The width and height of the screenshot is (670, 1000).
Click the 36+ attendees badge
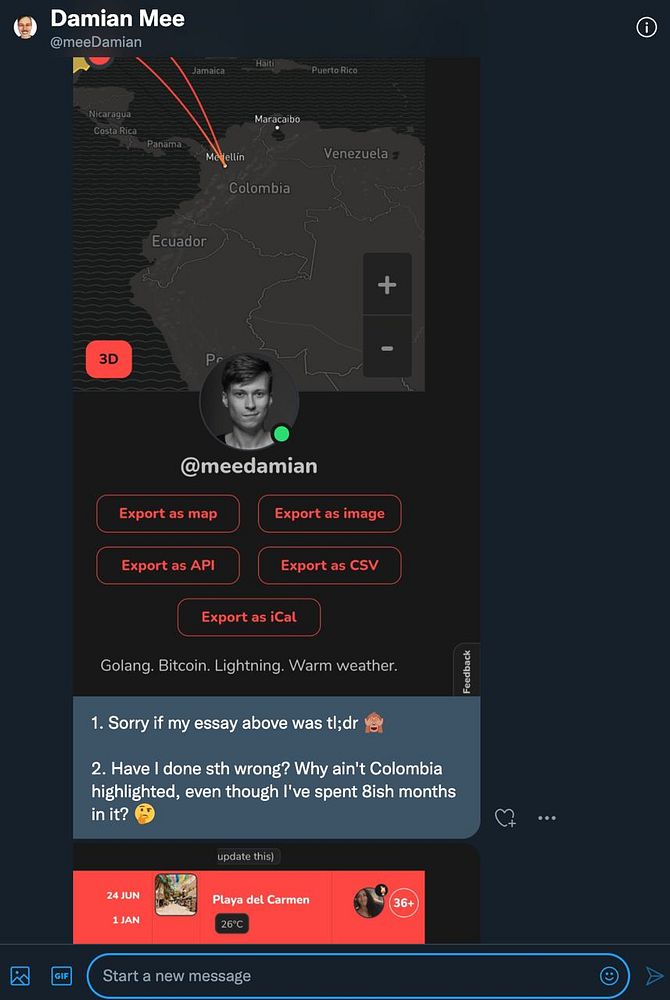pyautogui.click(x=404, y=902)
